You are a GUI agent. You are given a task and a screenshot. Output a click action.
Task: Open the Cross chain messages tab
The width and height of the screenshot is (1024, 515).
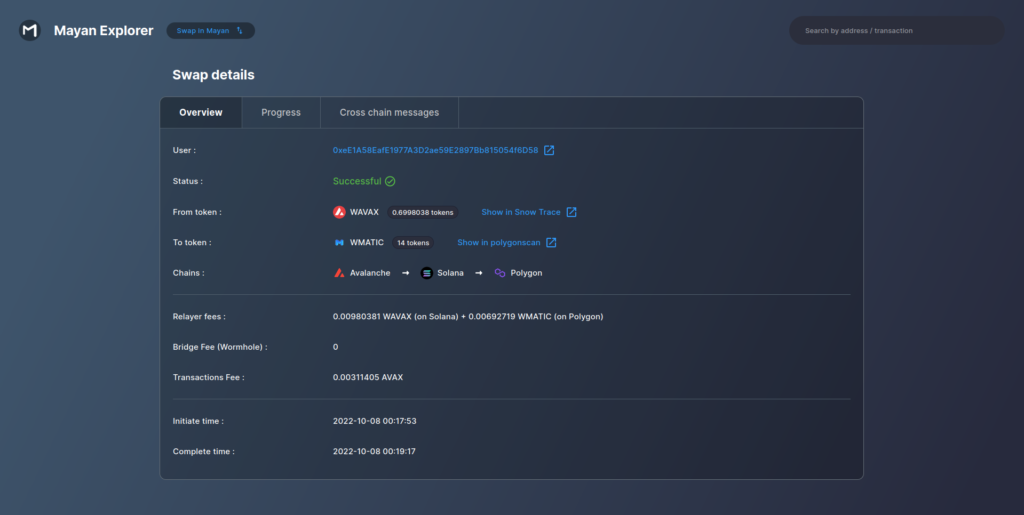tap(389, 112)
